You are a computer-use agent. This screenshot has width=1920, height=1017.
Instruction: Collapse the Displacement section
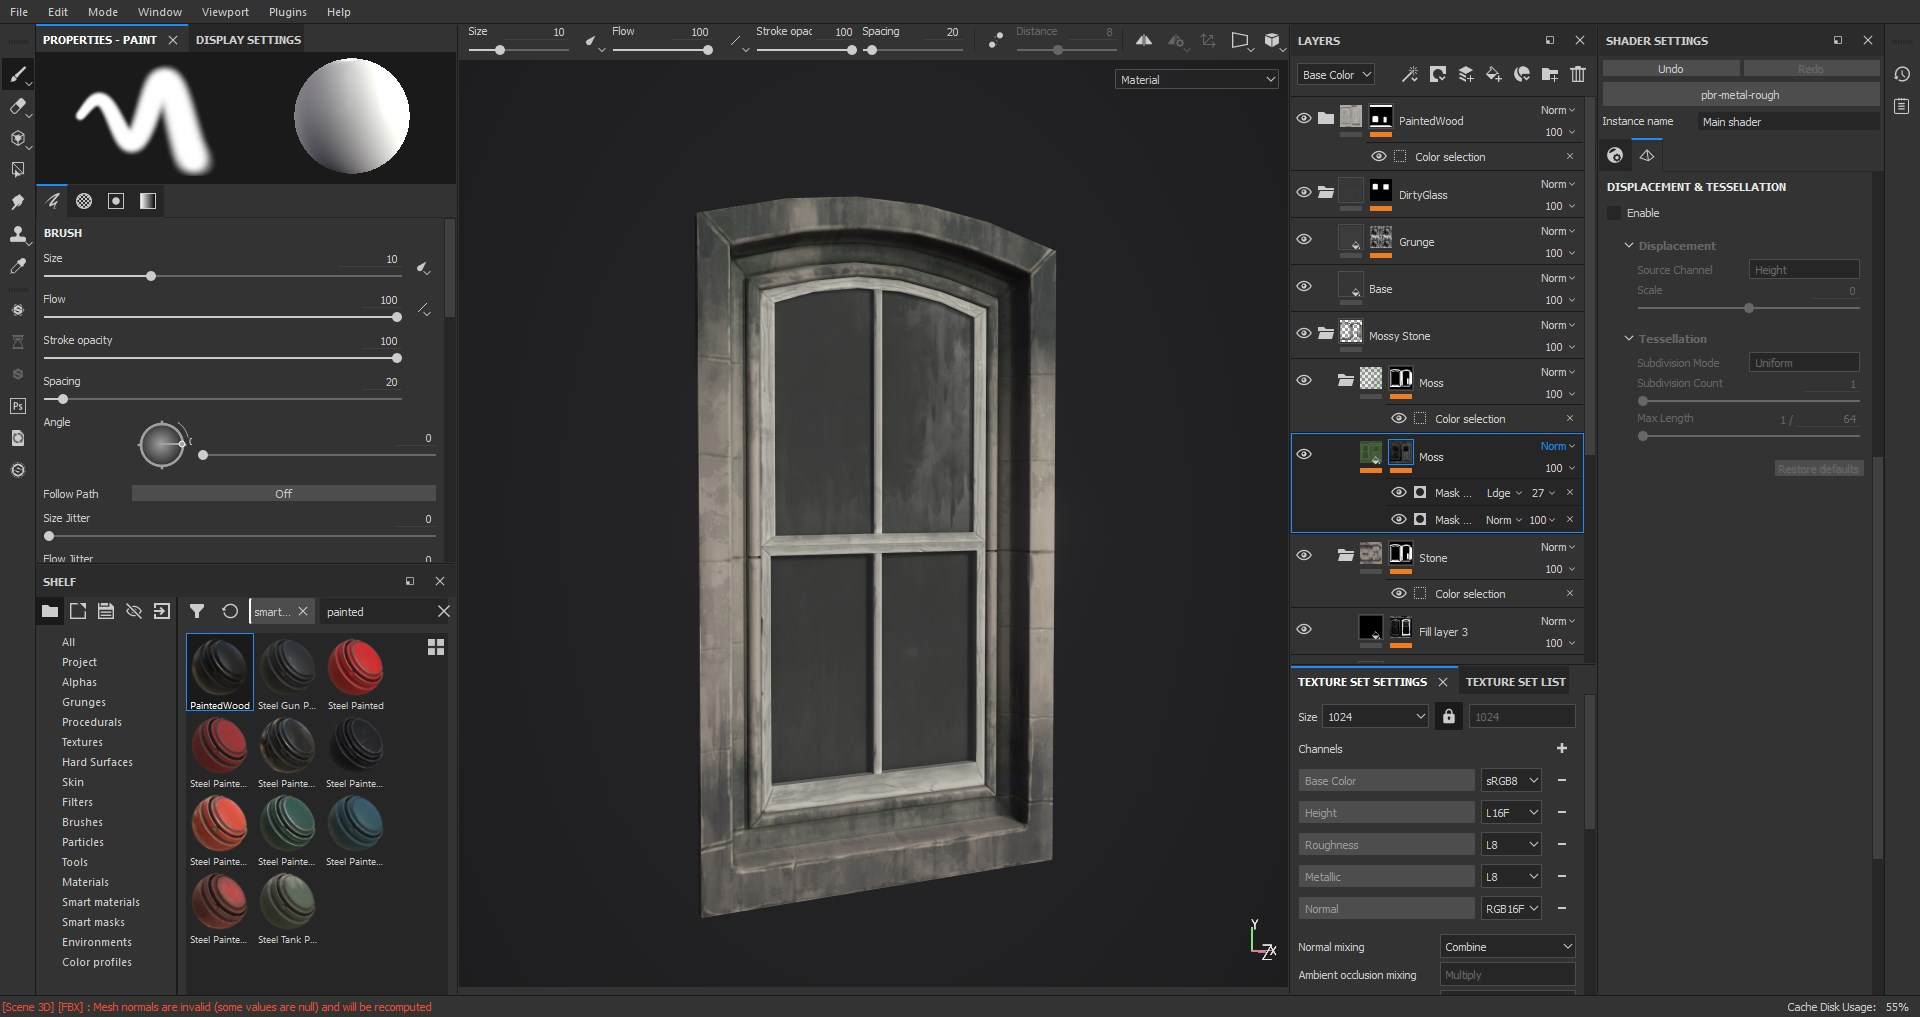(1629, 245)
